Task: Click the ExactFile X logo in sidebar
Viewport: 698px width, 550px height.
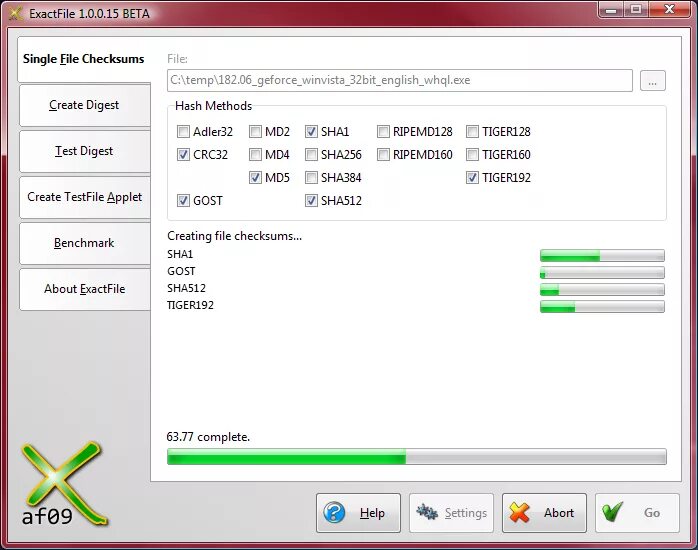Action: point(63,482)
